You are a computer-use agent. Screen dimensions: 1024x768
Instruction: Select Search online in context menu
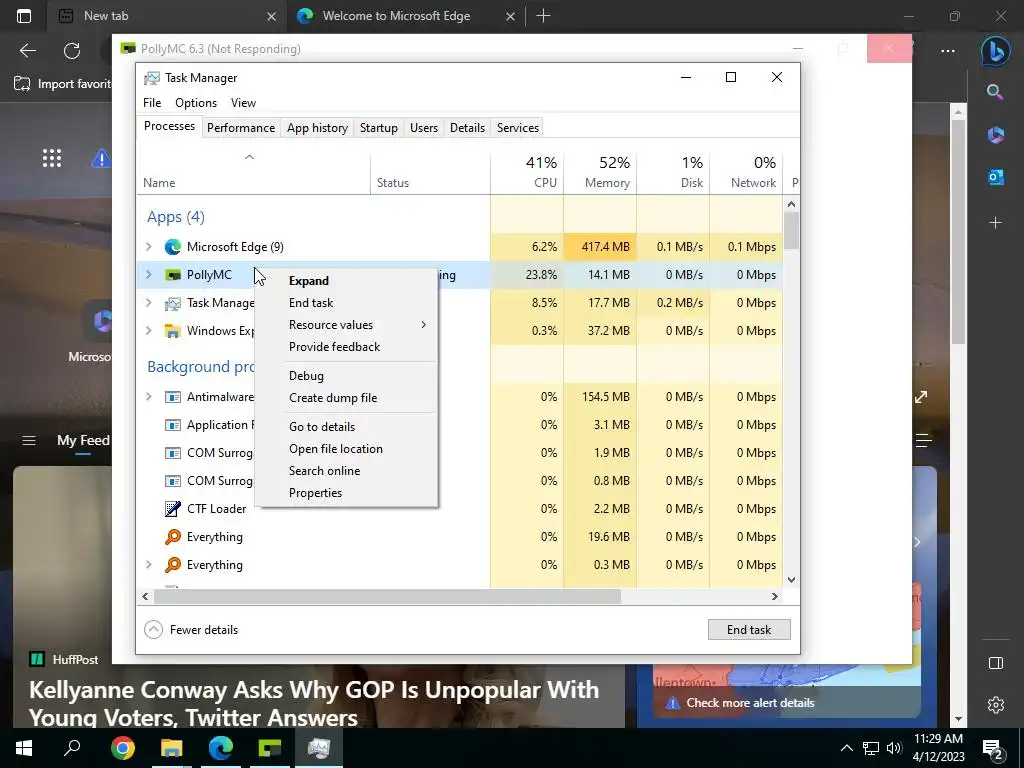[x=346, y=472]
